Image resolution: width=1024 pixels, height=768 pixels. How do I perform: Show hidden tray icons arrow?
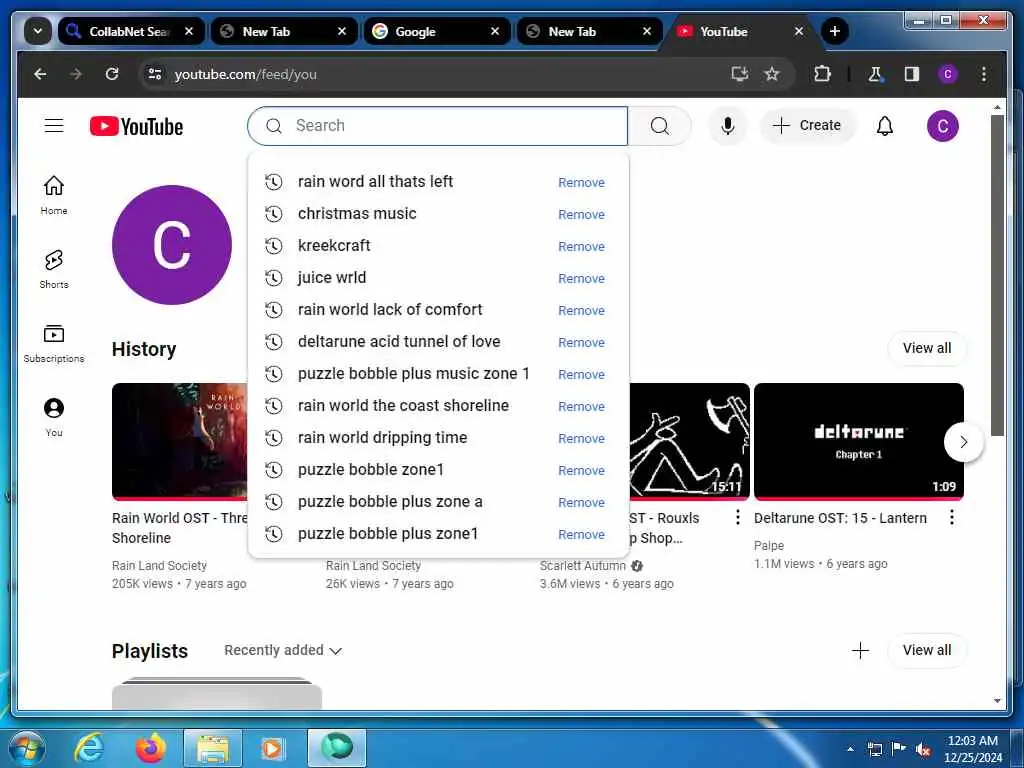[x=850, y=749]
